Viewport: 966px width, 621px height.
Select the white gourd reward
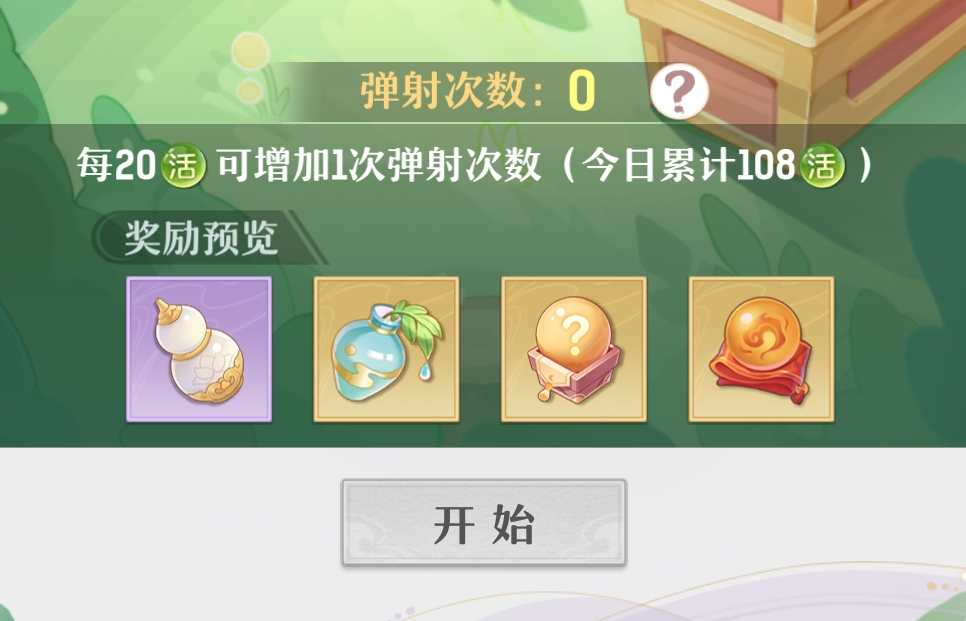coord(199,349)
